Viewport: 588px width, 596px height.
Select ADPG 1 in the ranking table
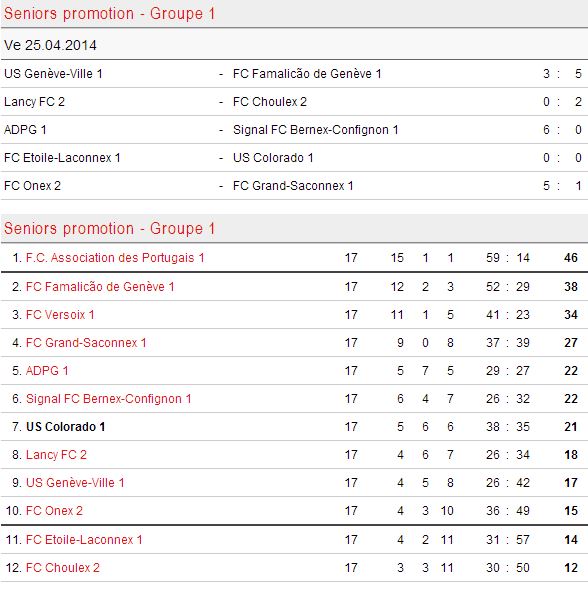(47, 371)
